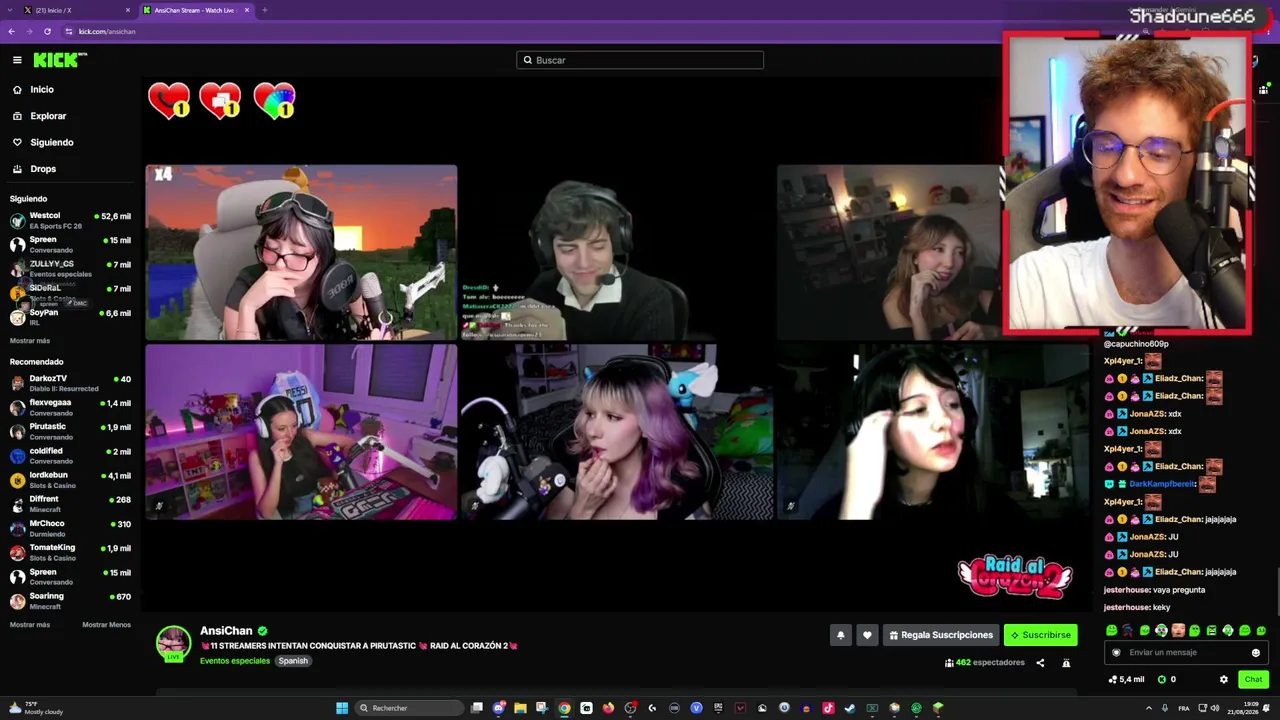Expand Siguiendo list with Mostrar más
The width and height of the screenshot is (1280, 720).
click(x=30, y=341)
